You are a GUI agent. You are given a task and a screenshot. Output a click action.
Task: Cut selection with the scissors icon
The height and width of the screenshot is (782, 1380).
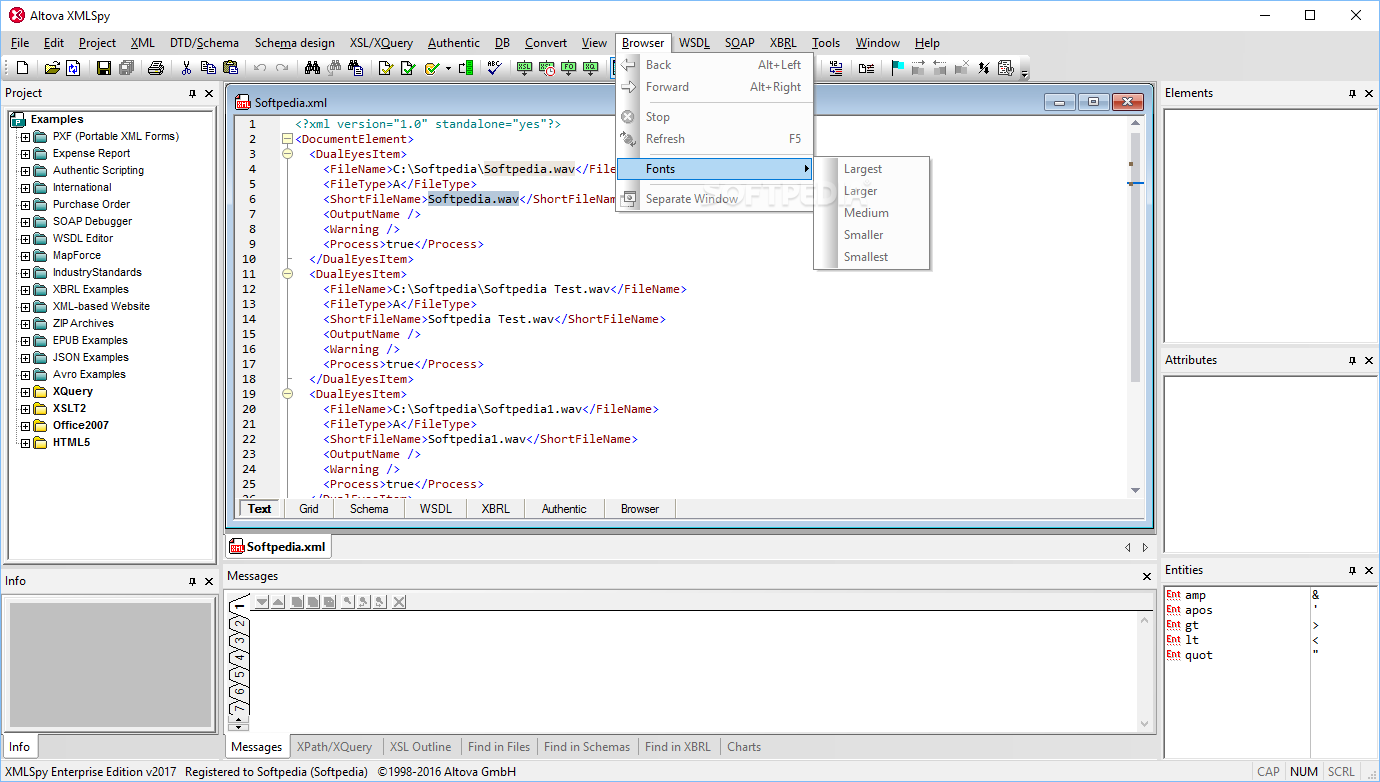point(186,68)
